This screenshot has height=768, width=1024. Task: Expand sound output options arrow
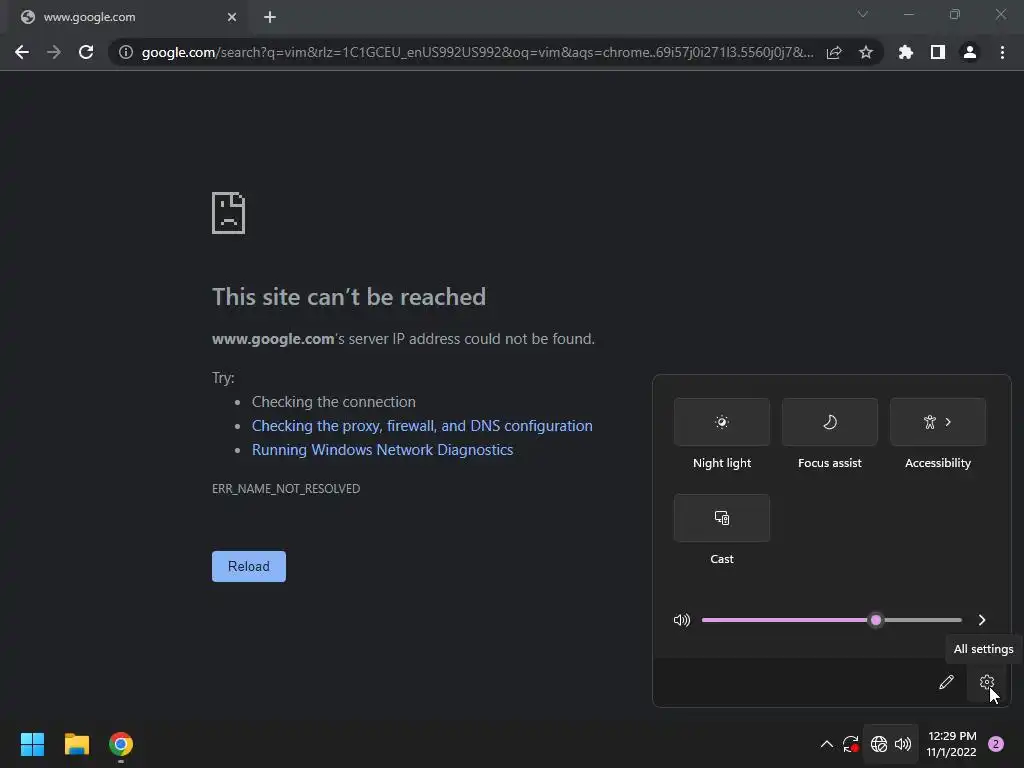pos(982,620)
